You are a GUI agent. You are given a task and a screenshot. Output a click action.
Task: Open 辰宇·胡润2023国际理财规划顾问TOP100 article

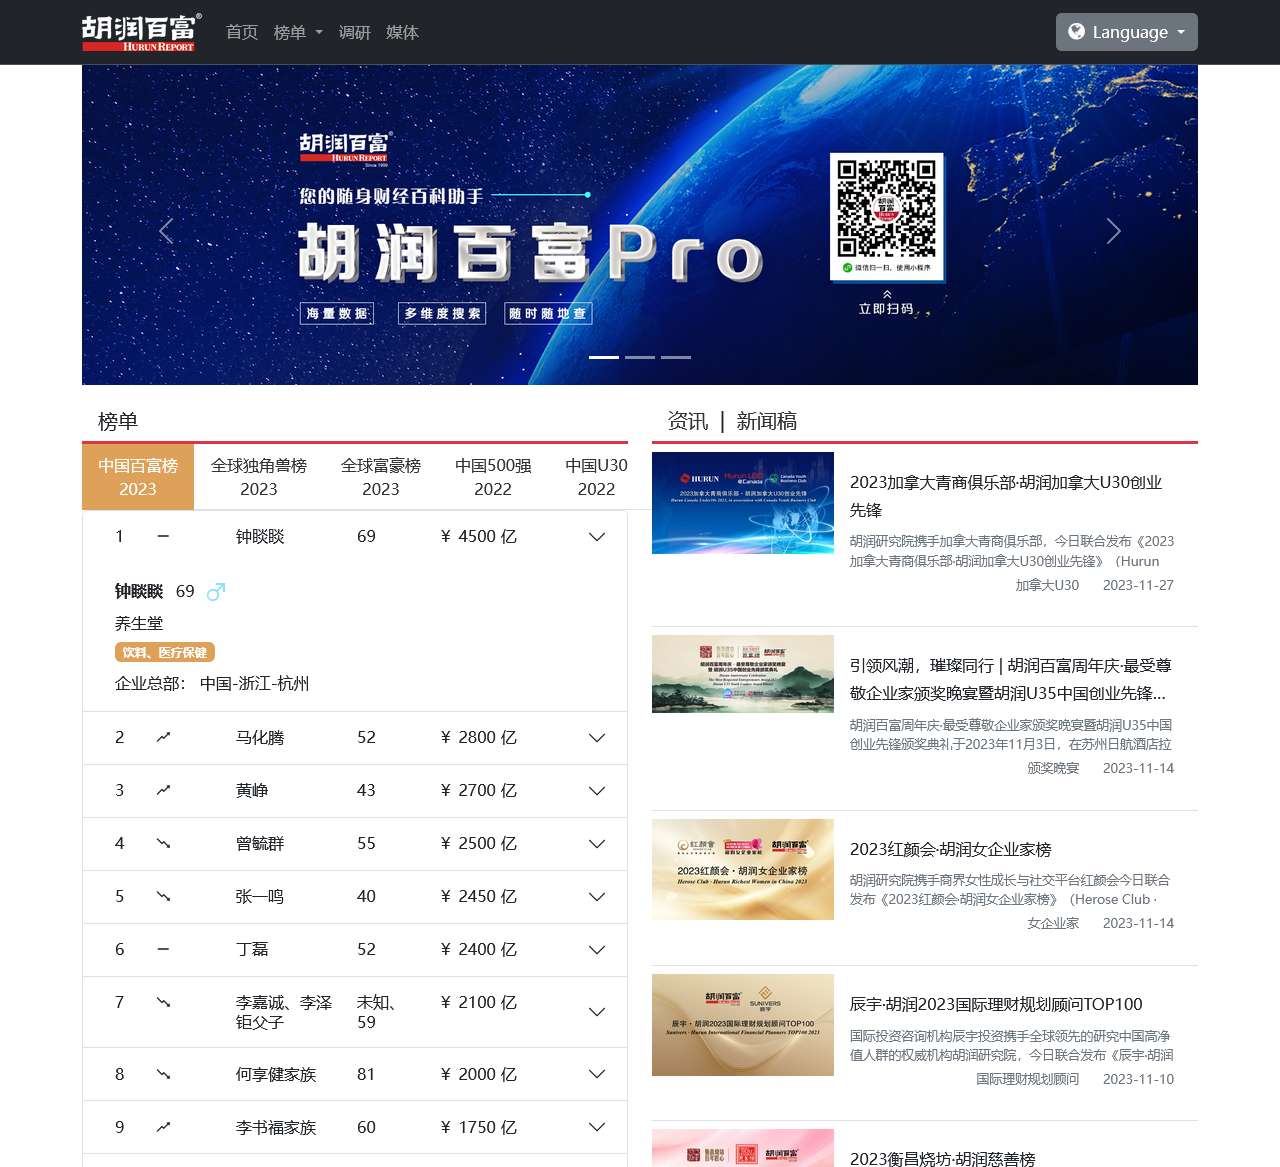pyautogui.click(x=996, y=1004)
